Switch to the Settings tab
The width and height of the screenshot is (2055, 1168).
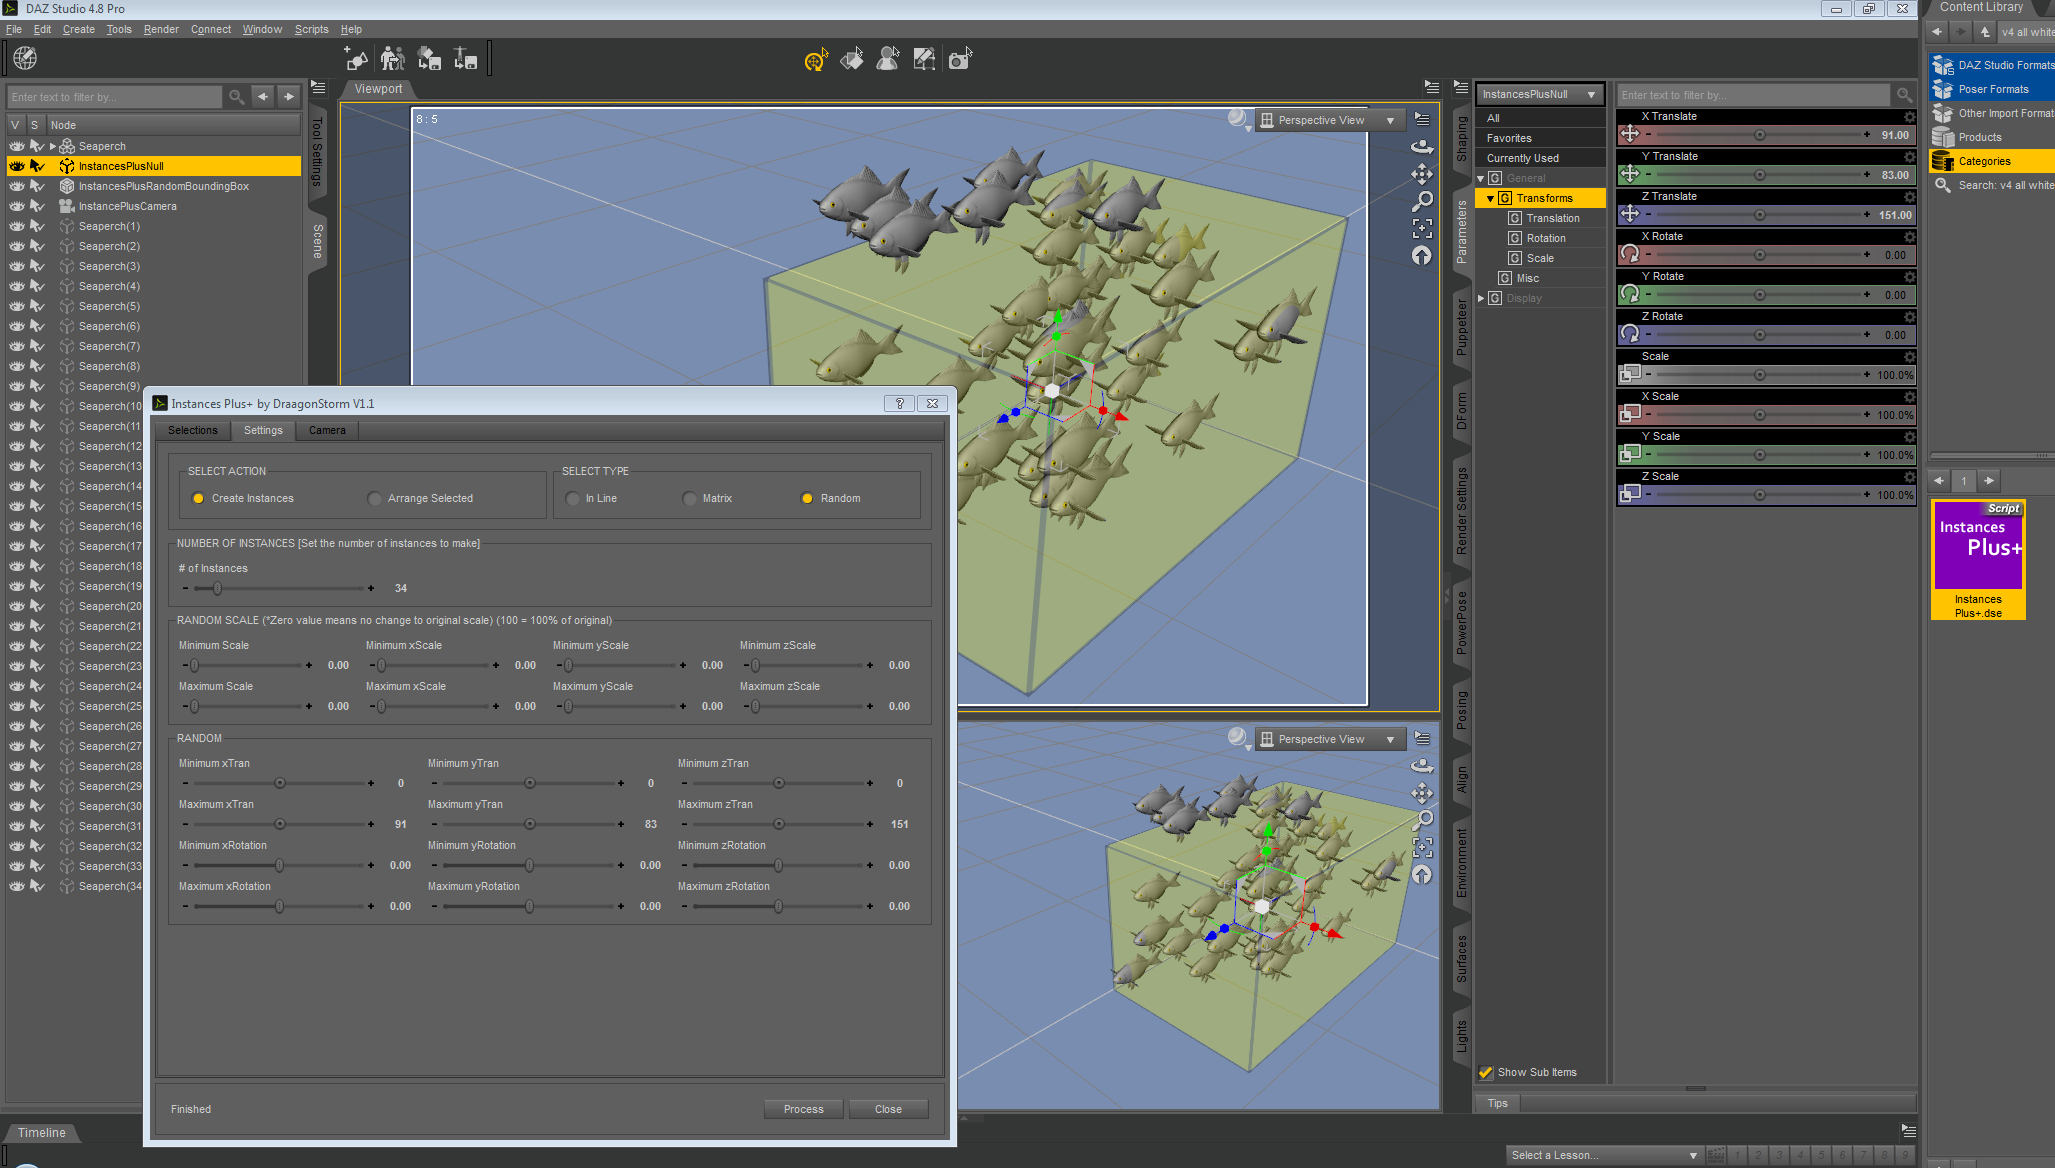coord(263,430)
